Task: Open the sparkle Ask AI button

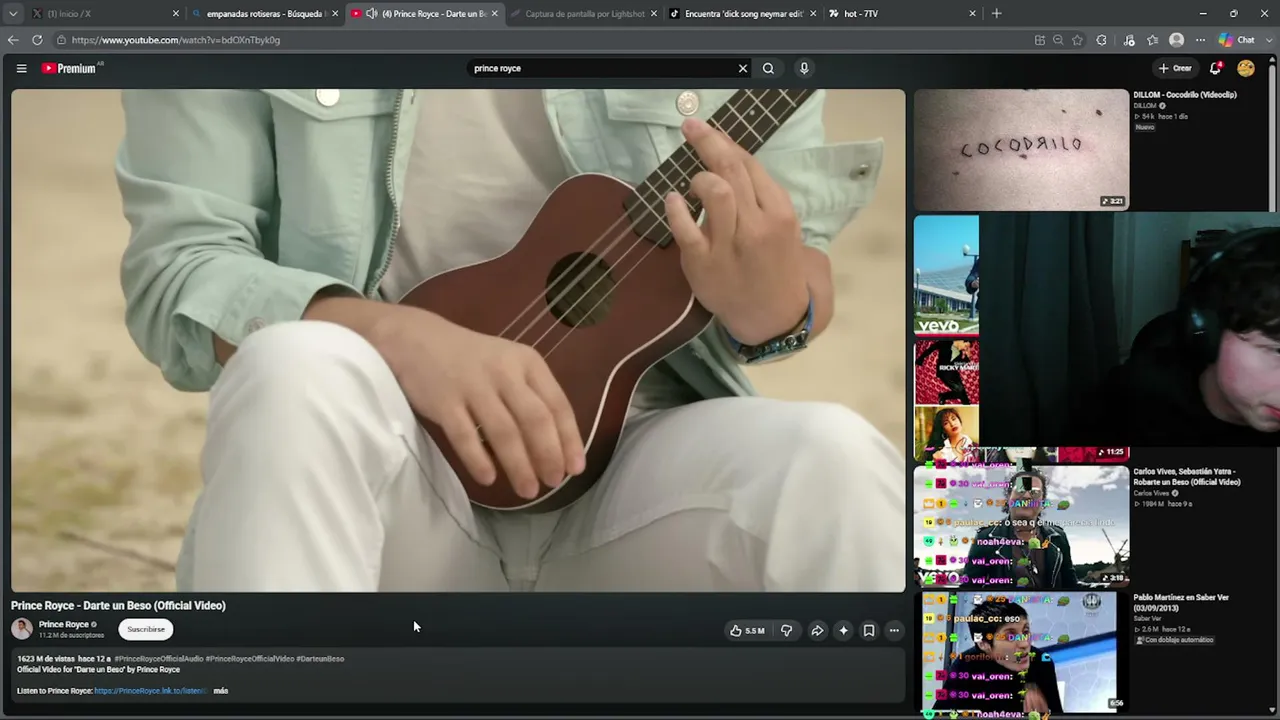Action: click(843, 631)
